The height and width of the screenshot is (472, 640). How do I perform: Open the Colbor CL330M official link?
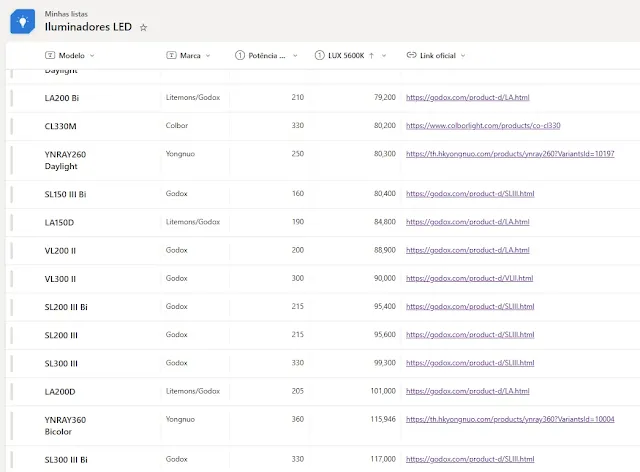(x=483, y=126)
